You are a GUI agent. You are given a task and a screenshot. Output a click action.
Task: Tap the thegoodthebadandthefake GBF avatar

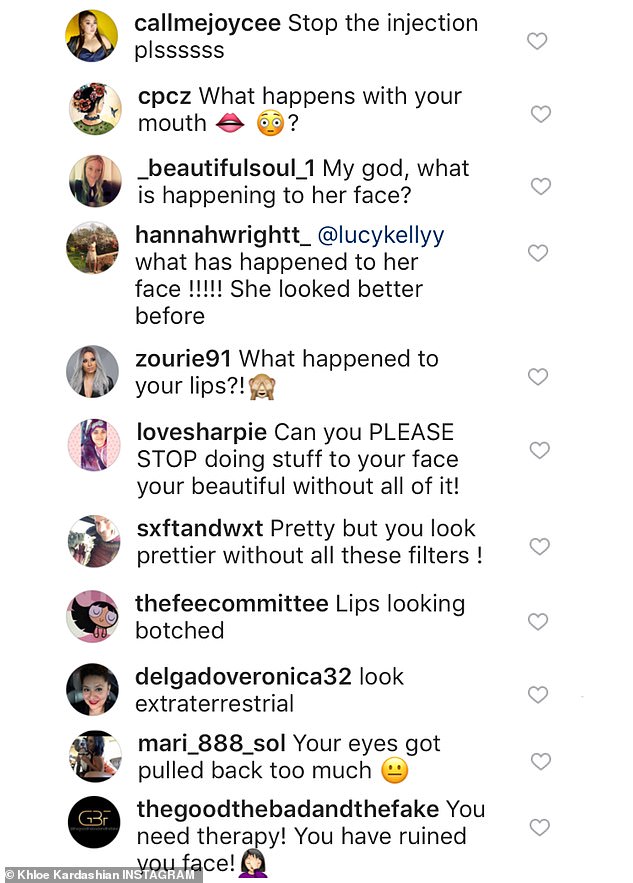click(x=94, y=821)
